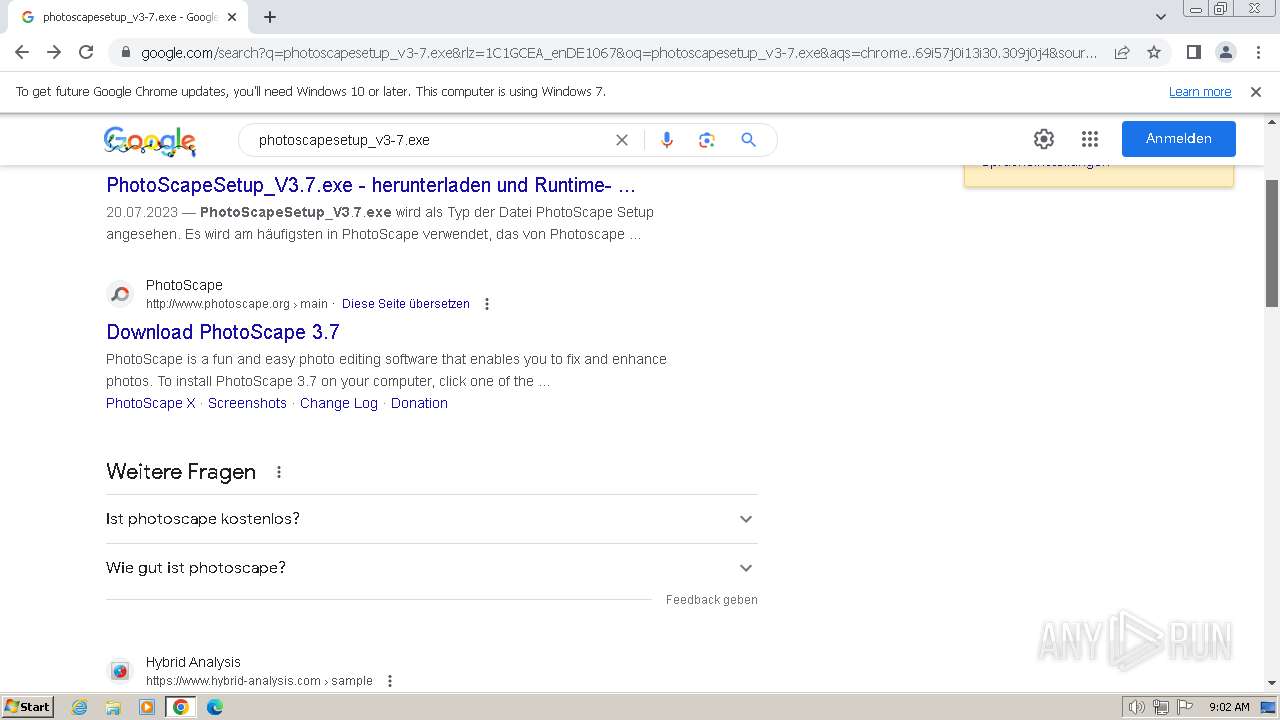Go back to the previous page

[x=22, y=52]
